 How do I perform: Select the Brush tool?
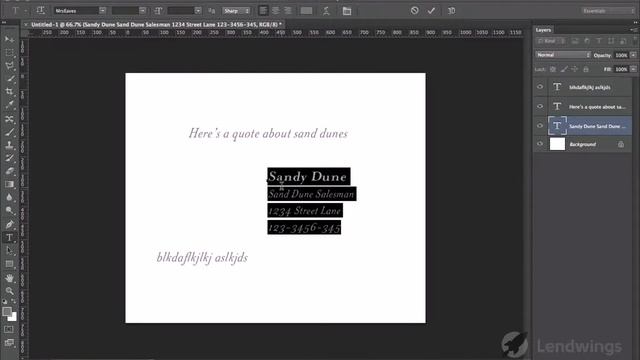pos(9,132)
